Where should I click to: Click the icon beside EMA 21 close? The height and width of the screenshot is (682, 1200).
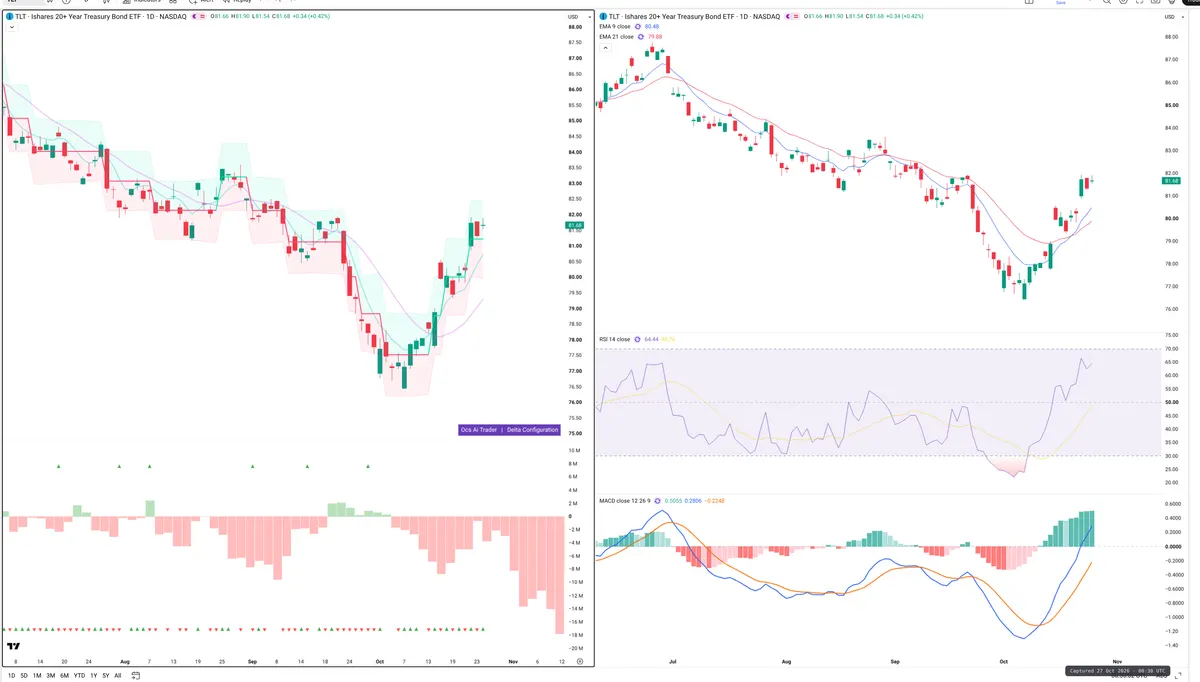point(641,37)
